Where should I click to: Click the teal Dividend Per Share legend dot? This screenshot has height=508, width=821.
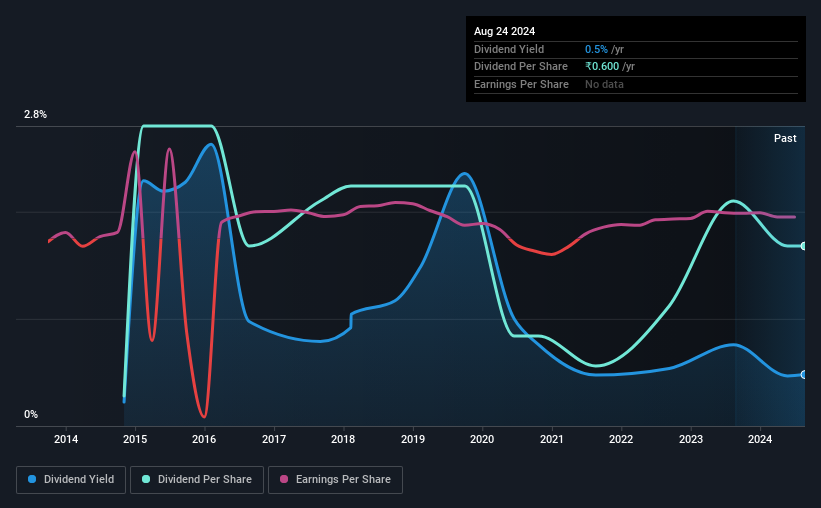tap(146, 479)
